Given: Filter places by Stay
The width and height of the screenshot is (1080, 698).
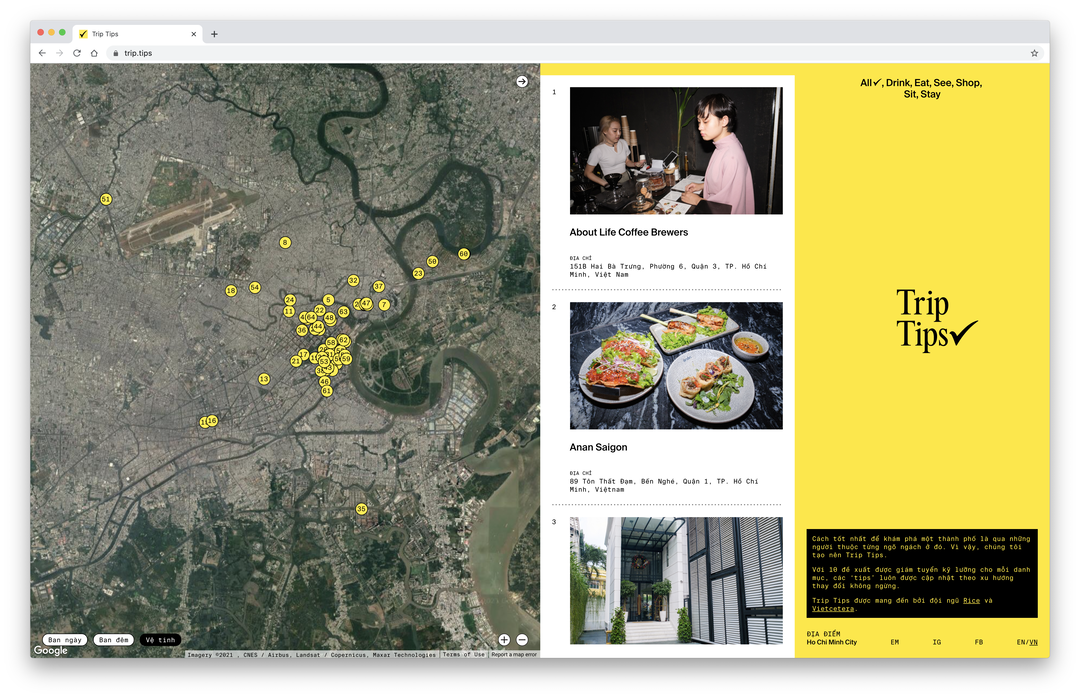Looking at the screenshot, I should click(x=931, y=94).
